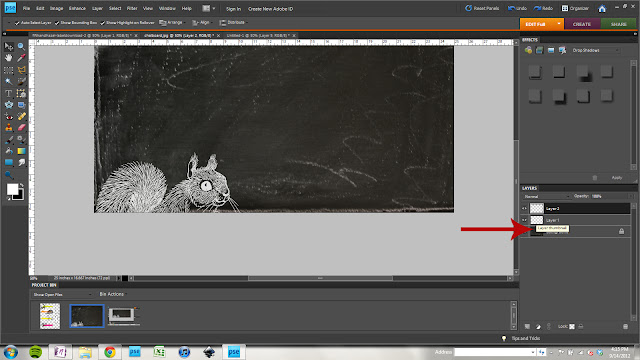The height and width of the screenshot is (360, 640).
Task: Create a new layer in Layers panel
Action: [x=527, y=327]
